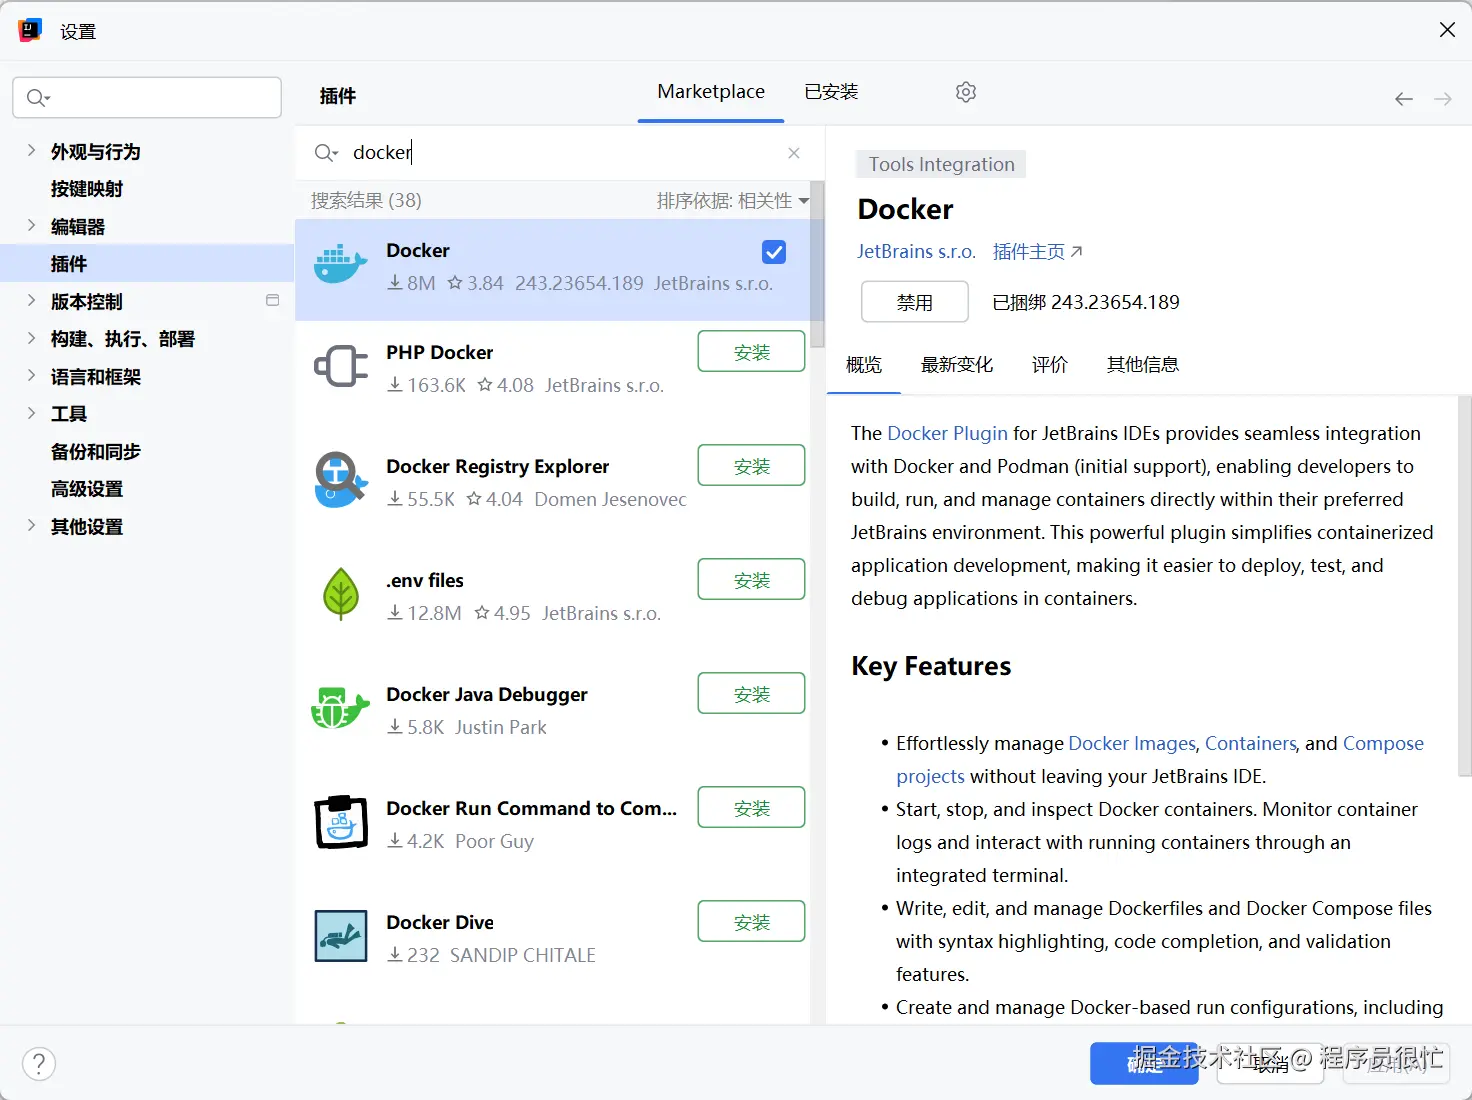Install the Docker Dive plugin
Viewport: 1472px width, 1100px height.
[x=751, y=921]
